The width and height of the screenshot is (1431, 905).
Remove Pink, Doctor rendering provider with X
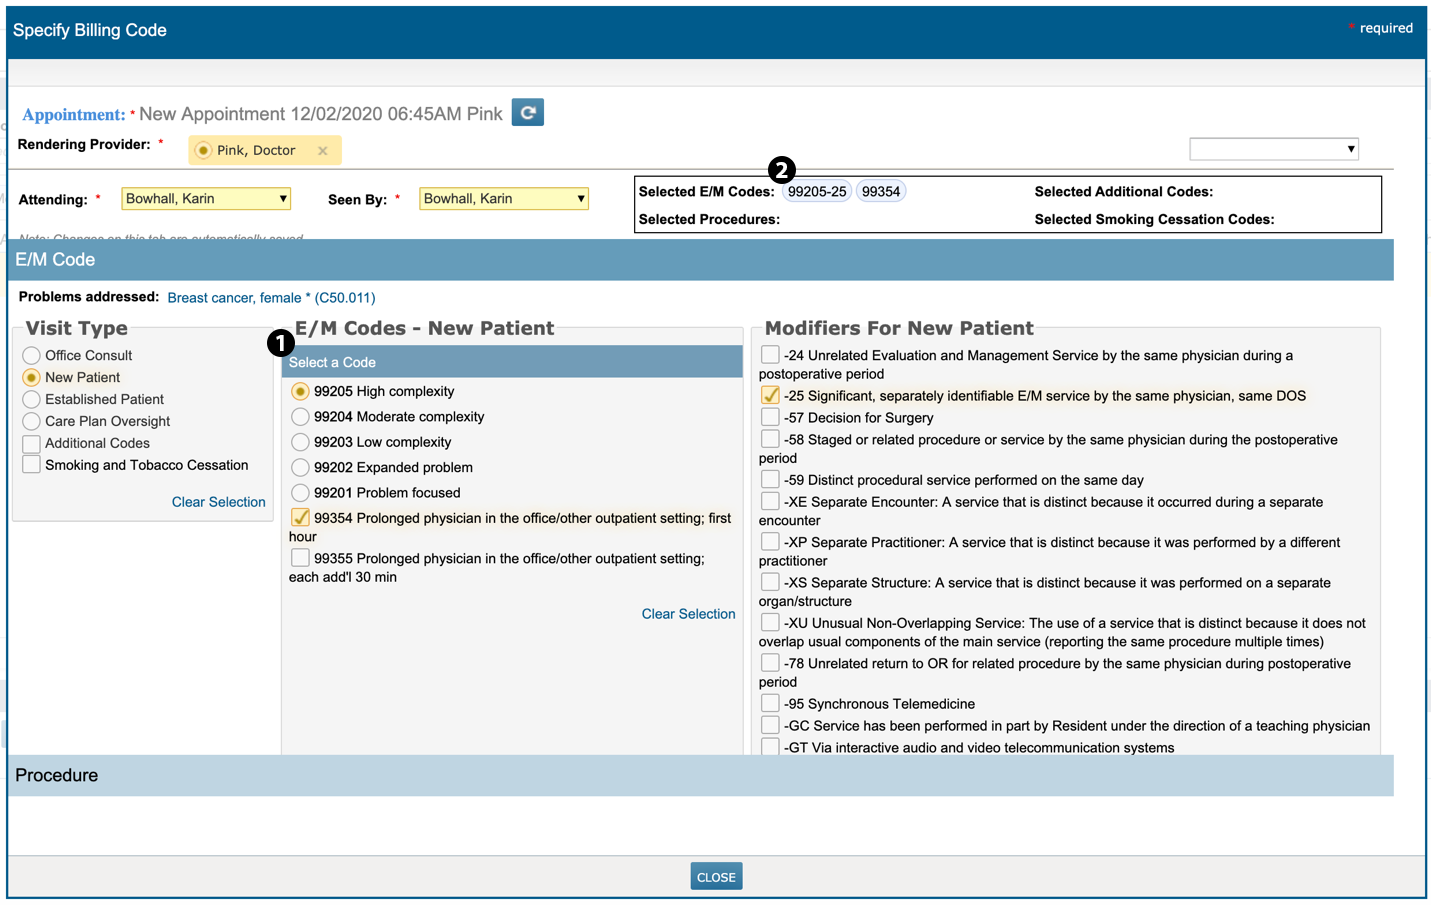point(323,151)
